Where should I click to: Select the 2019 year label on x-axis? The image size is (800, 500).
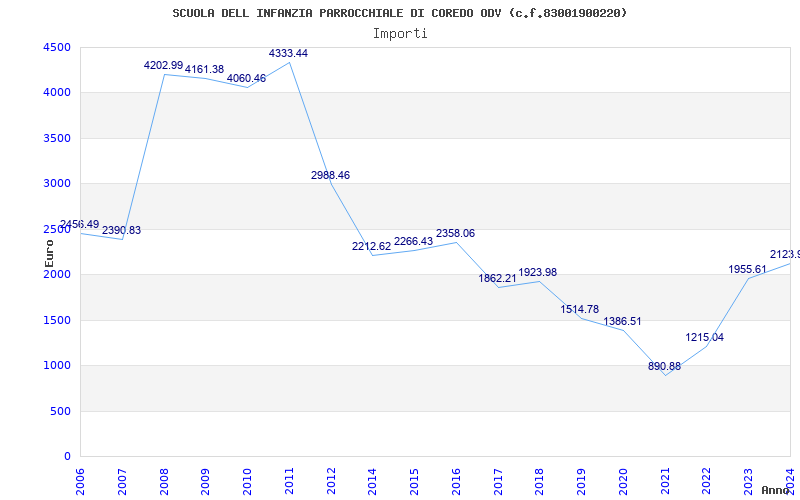(x=582, y=481)
